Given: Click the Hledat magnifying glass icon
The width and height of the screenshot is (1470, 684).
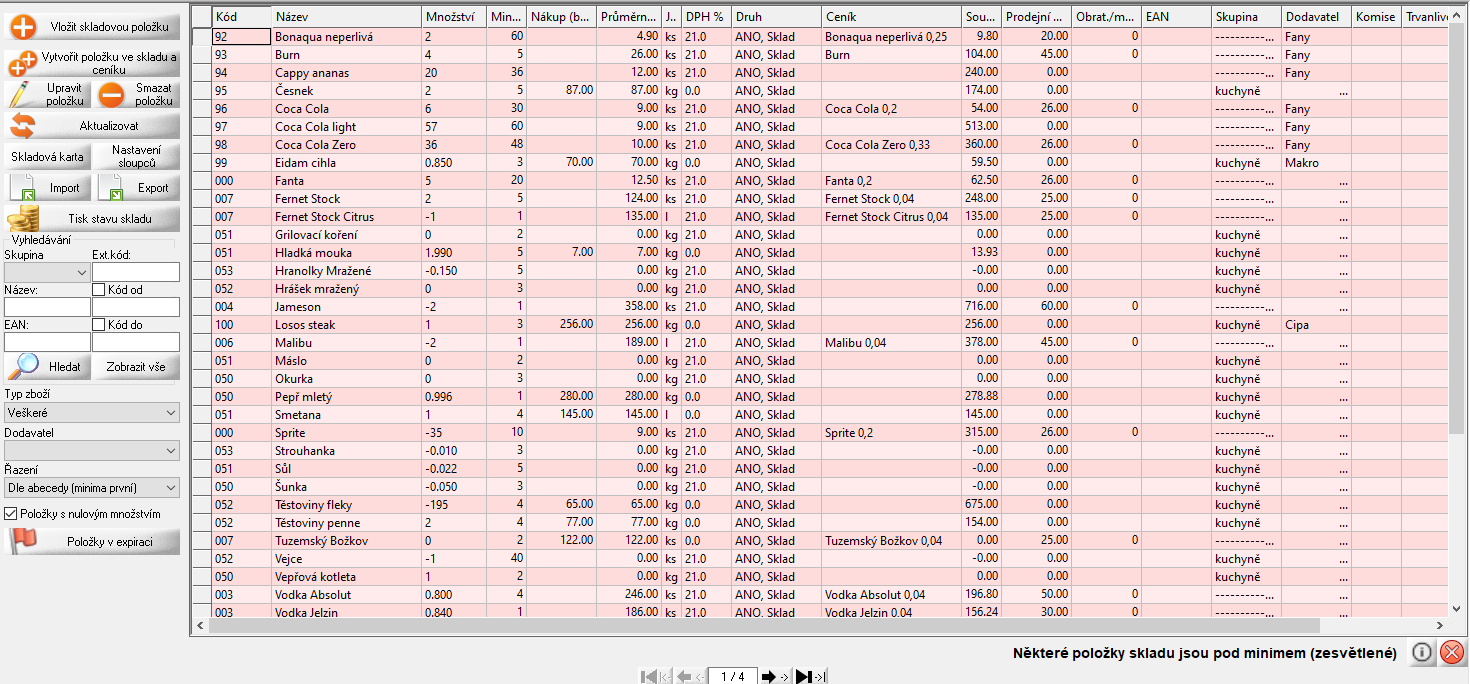Looking at the screenshot, I should (22, 367).
